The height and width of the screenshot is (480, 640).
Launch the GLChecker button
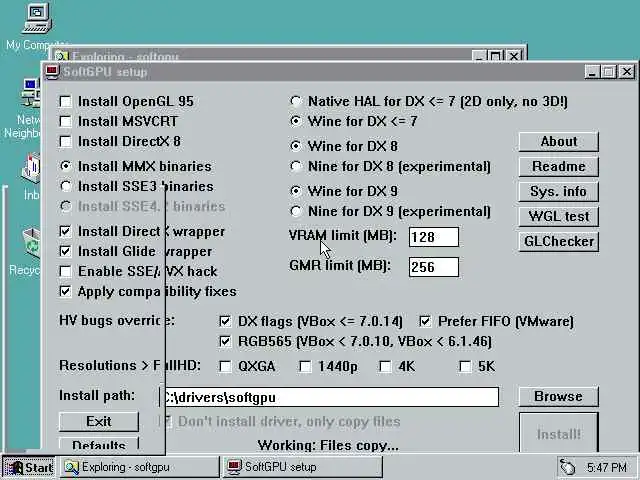[x=559, y=241]
